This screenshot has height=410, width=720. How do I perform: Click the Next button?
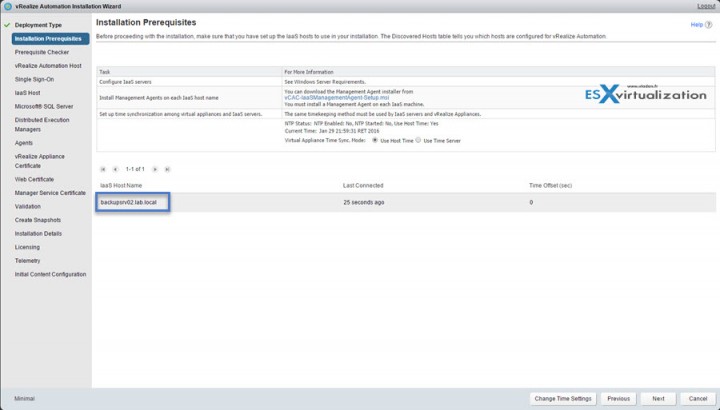(x=658, y=399)
